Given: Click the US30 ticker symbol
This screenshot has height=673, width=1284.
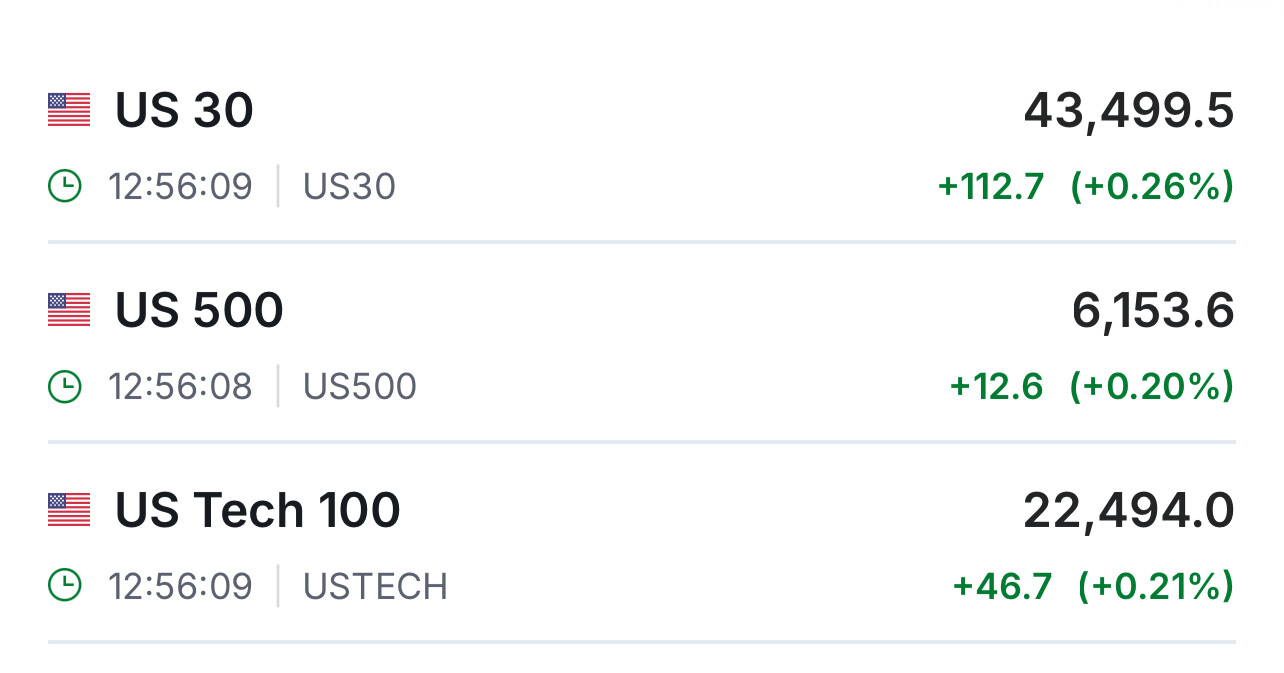Looking at the screenshot, I should [x=349, y=187].
